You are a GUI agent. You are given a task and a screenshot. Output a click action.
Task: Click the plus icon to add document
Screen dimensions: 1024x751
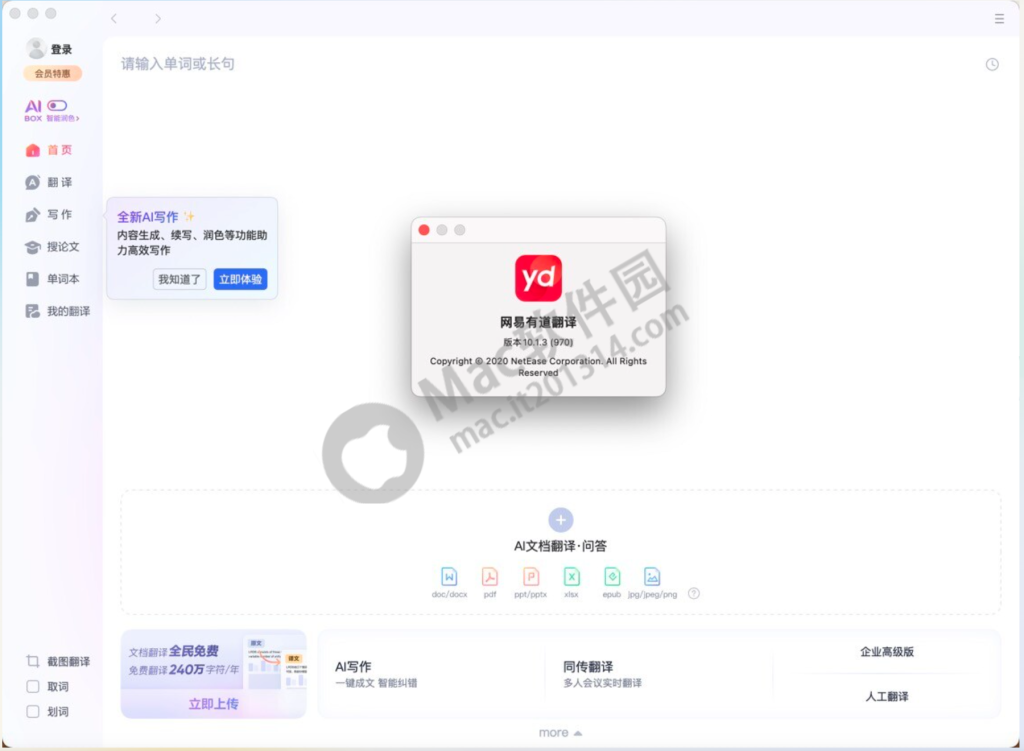(560, 520)
